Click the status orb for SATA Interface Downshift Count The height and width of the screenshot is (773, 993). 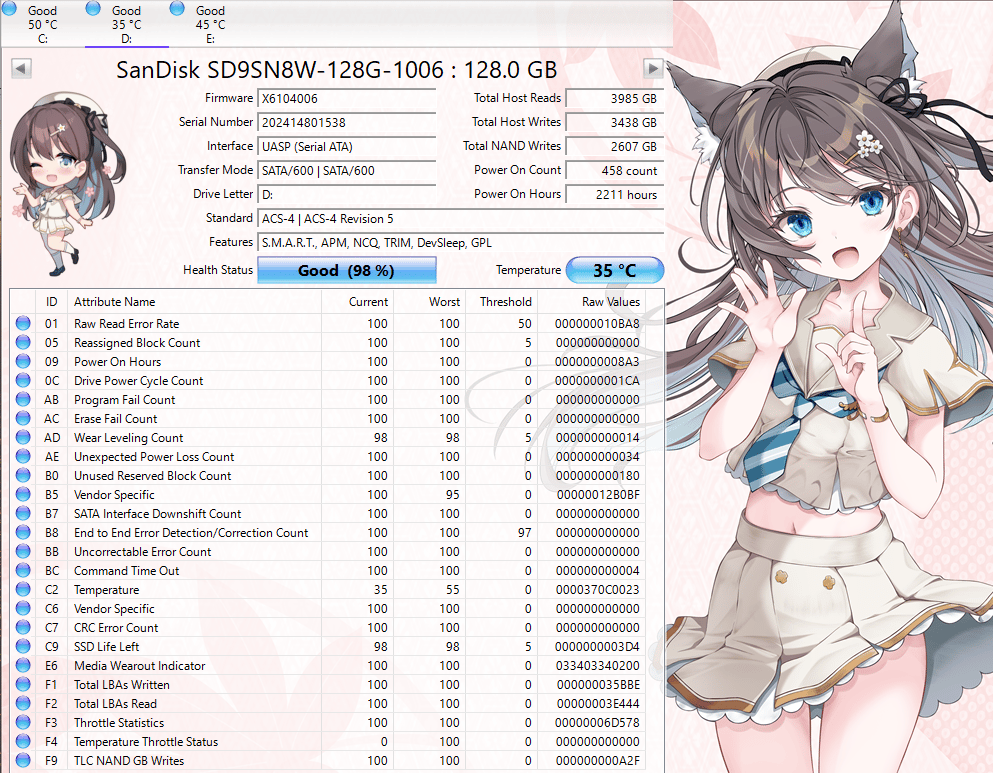pyautogui.click(x=23, y=513)
